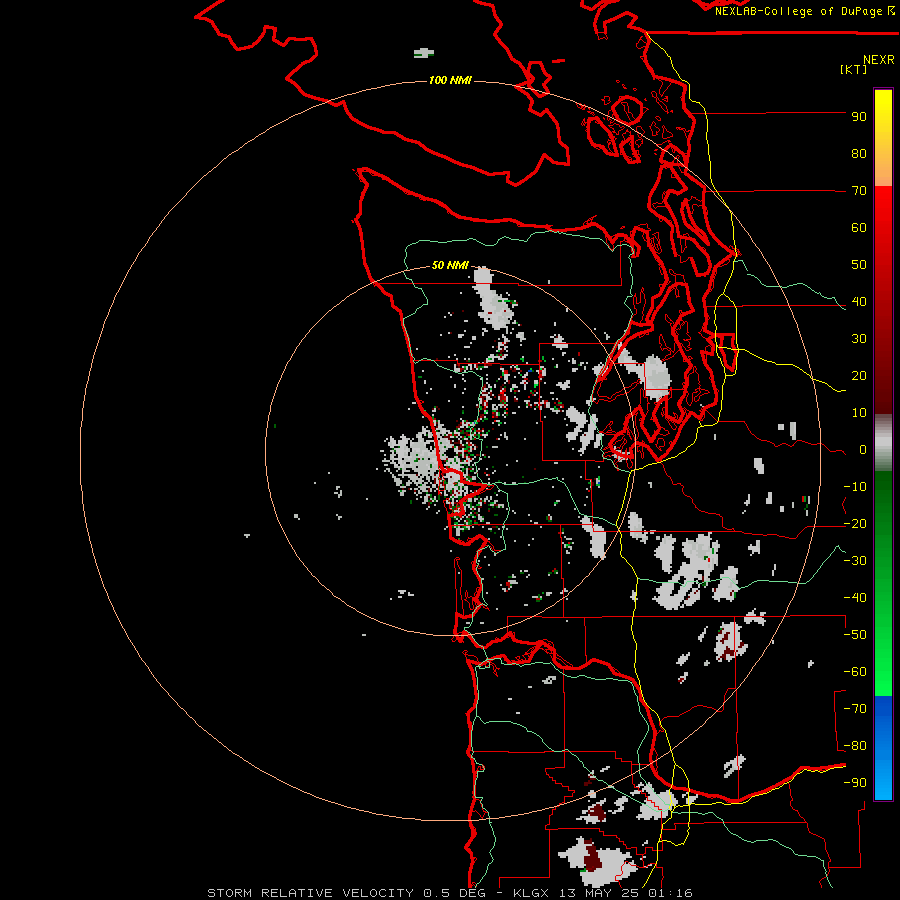Click the 70 knot scale value
This screenshot has width=900, height=900.
(x=859, y=191)
